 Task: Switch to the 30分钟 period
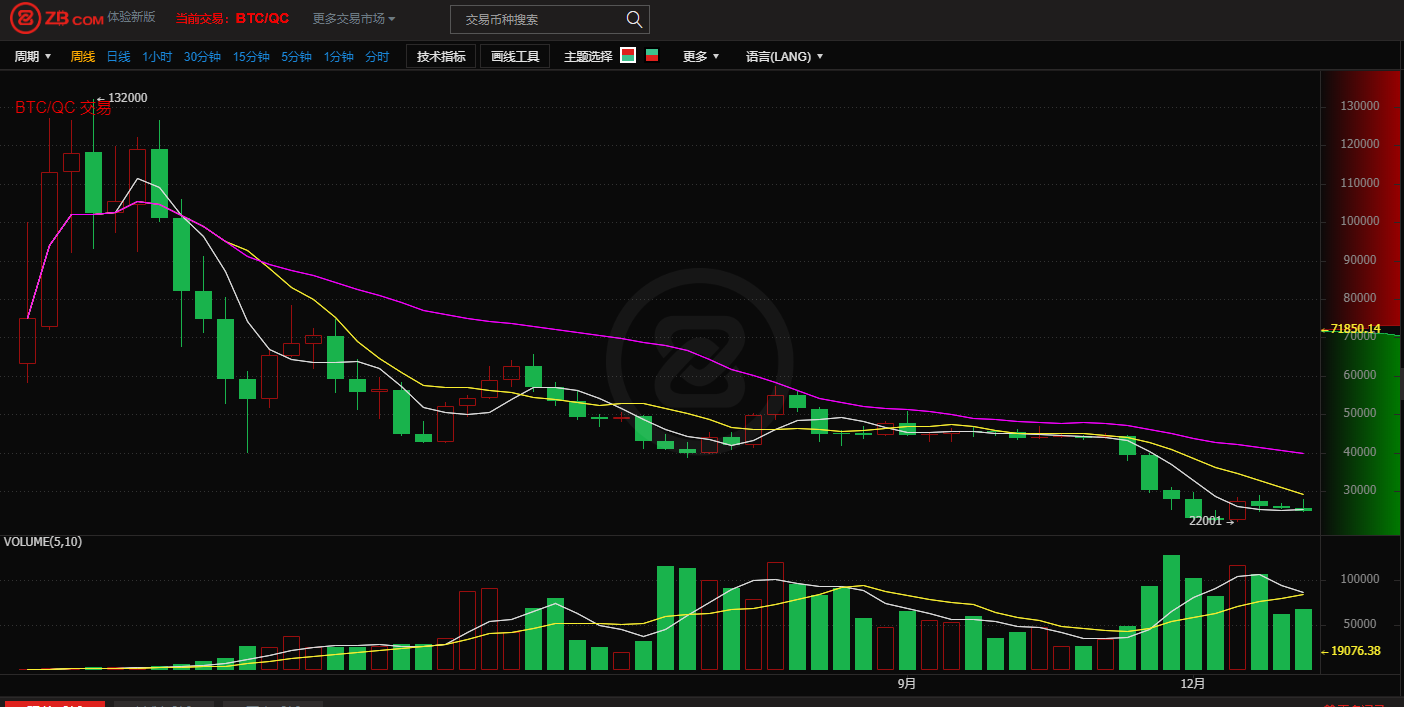(x=202, y=57)
